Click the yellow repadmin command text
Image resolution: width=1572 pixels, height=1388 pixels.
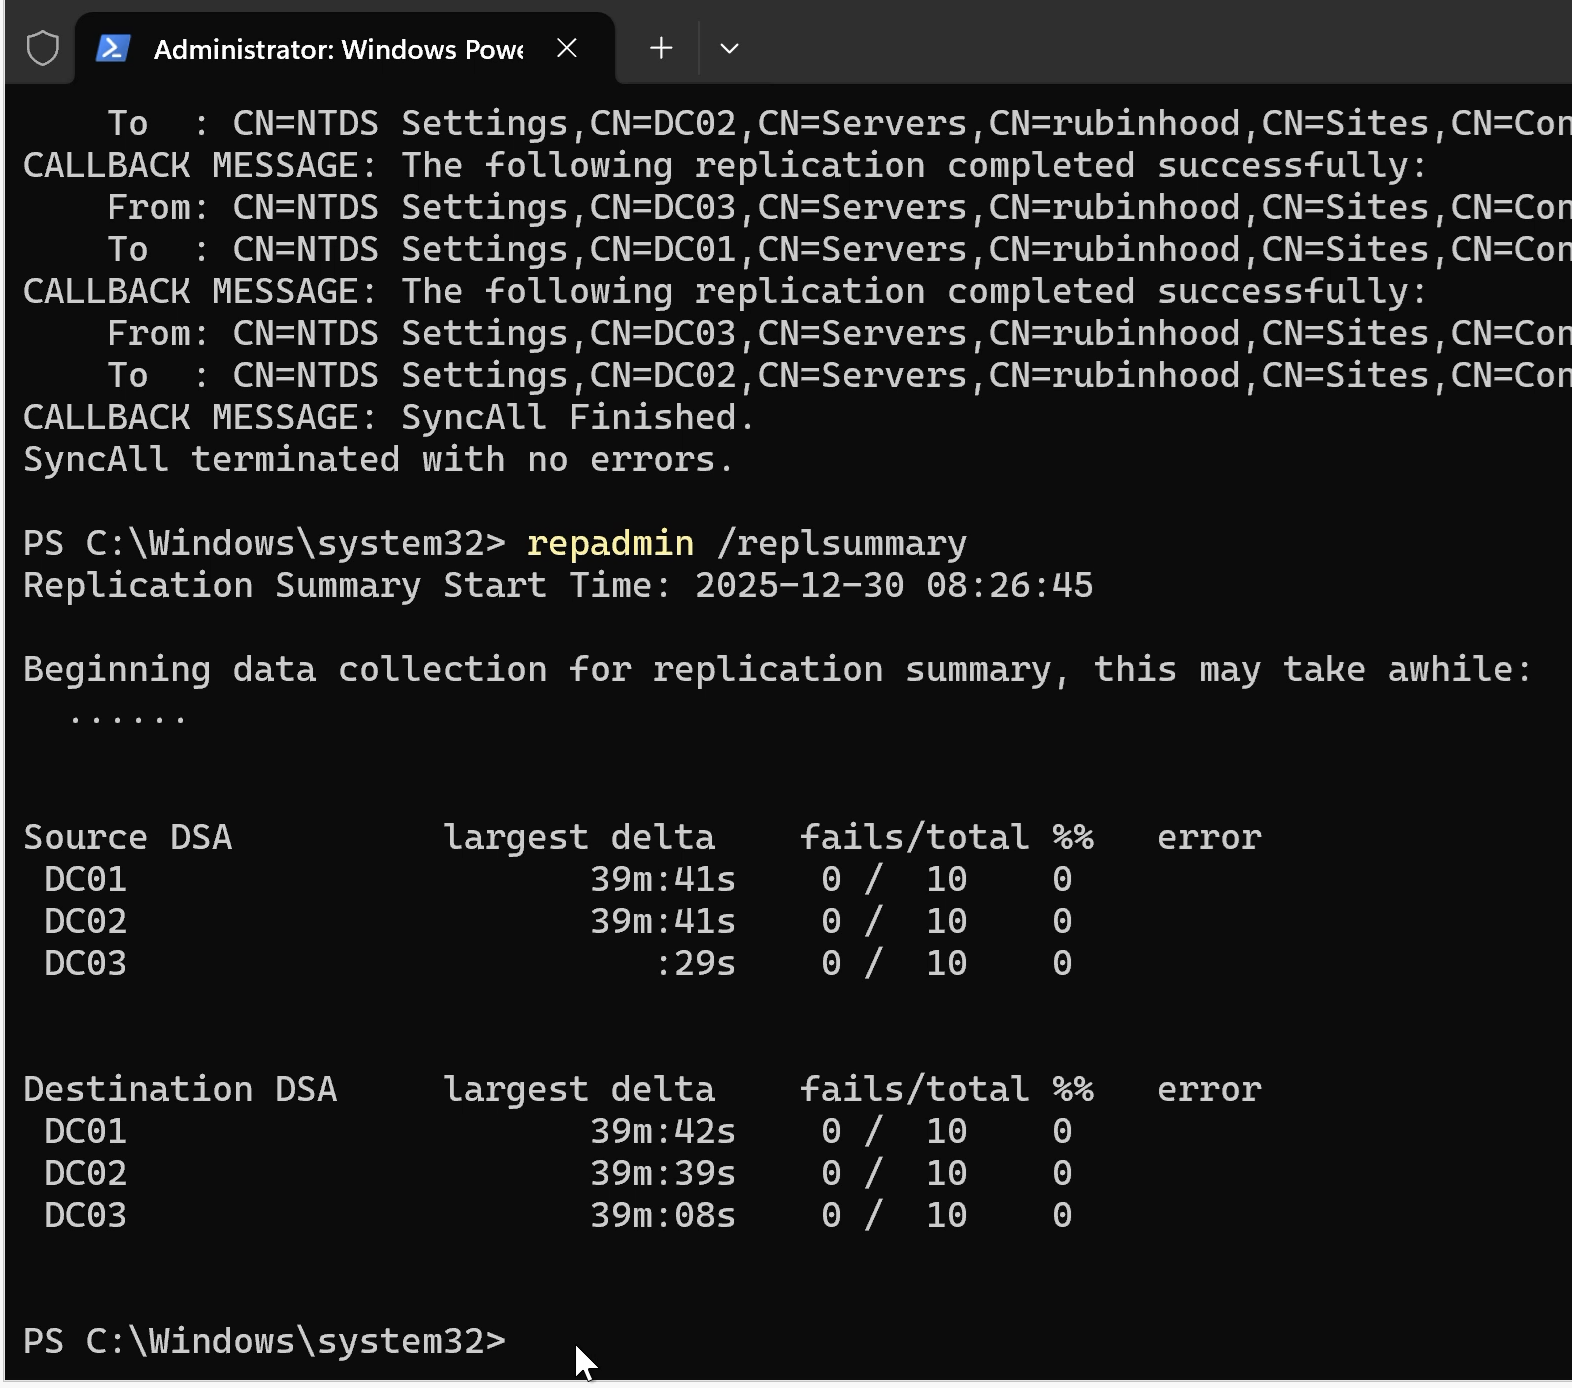609,543
